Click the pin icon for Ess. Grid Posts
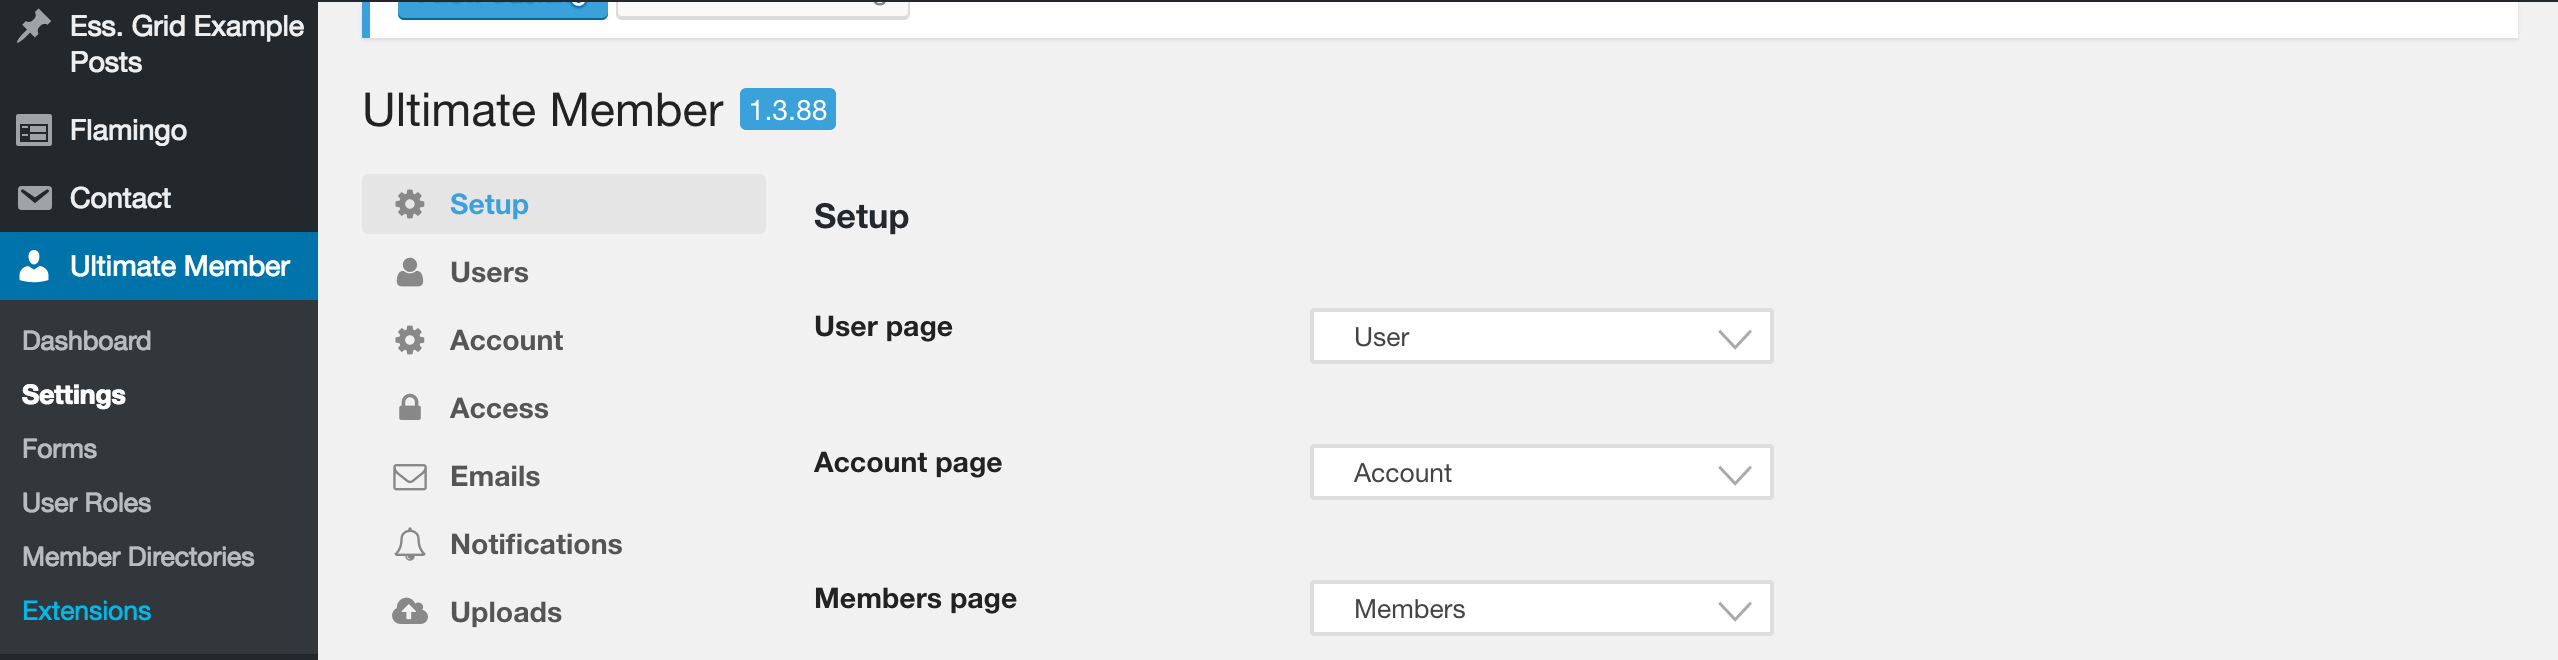This screenshot has height=660, width=2558. click(x=34, y=26)
